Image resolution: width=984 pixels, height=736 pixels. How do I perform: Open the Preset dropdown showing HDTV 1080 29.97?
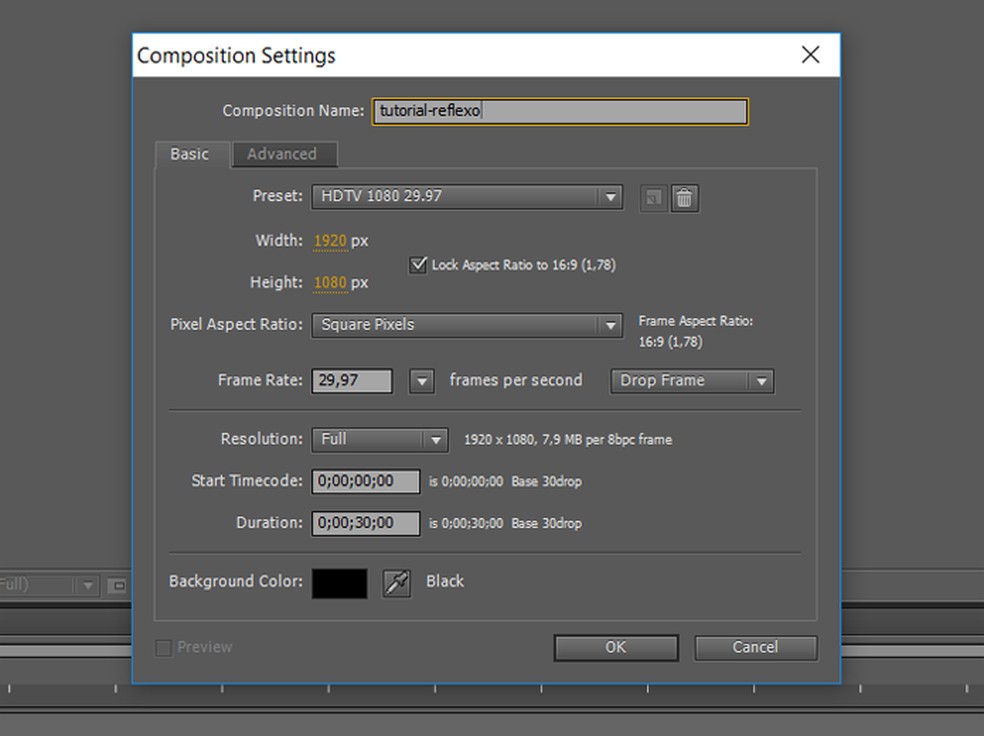[x=466, y=197]
